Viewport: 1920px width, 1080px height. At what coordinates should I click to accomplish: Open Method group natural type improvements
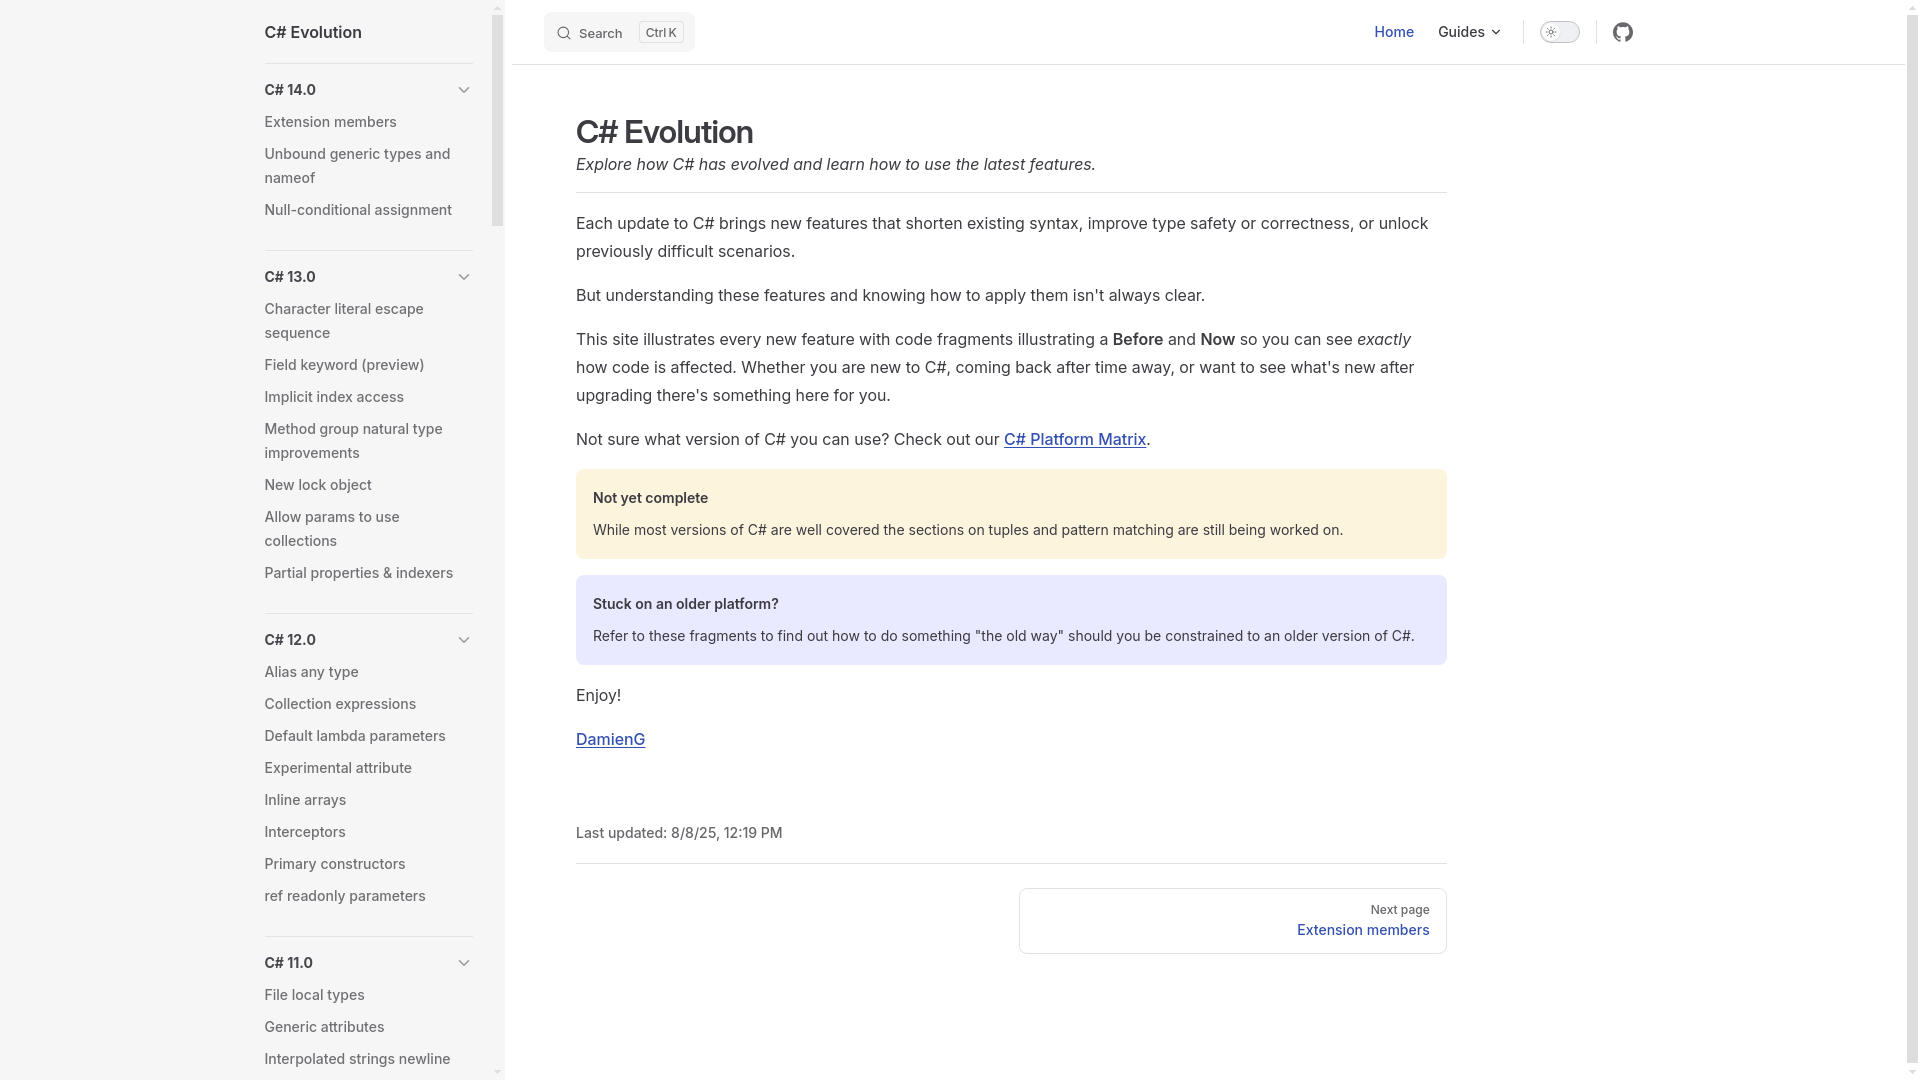coord(353,441)
